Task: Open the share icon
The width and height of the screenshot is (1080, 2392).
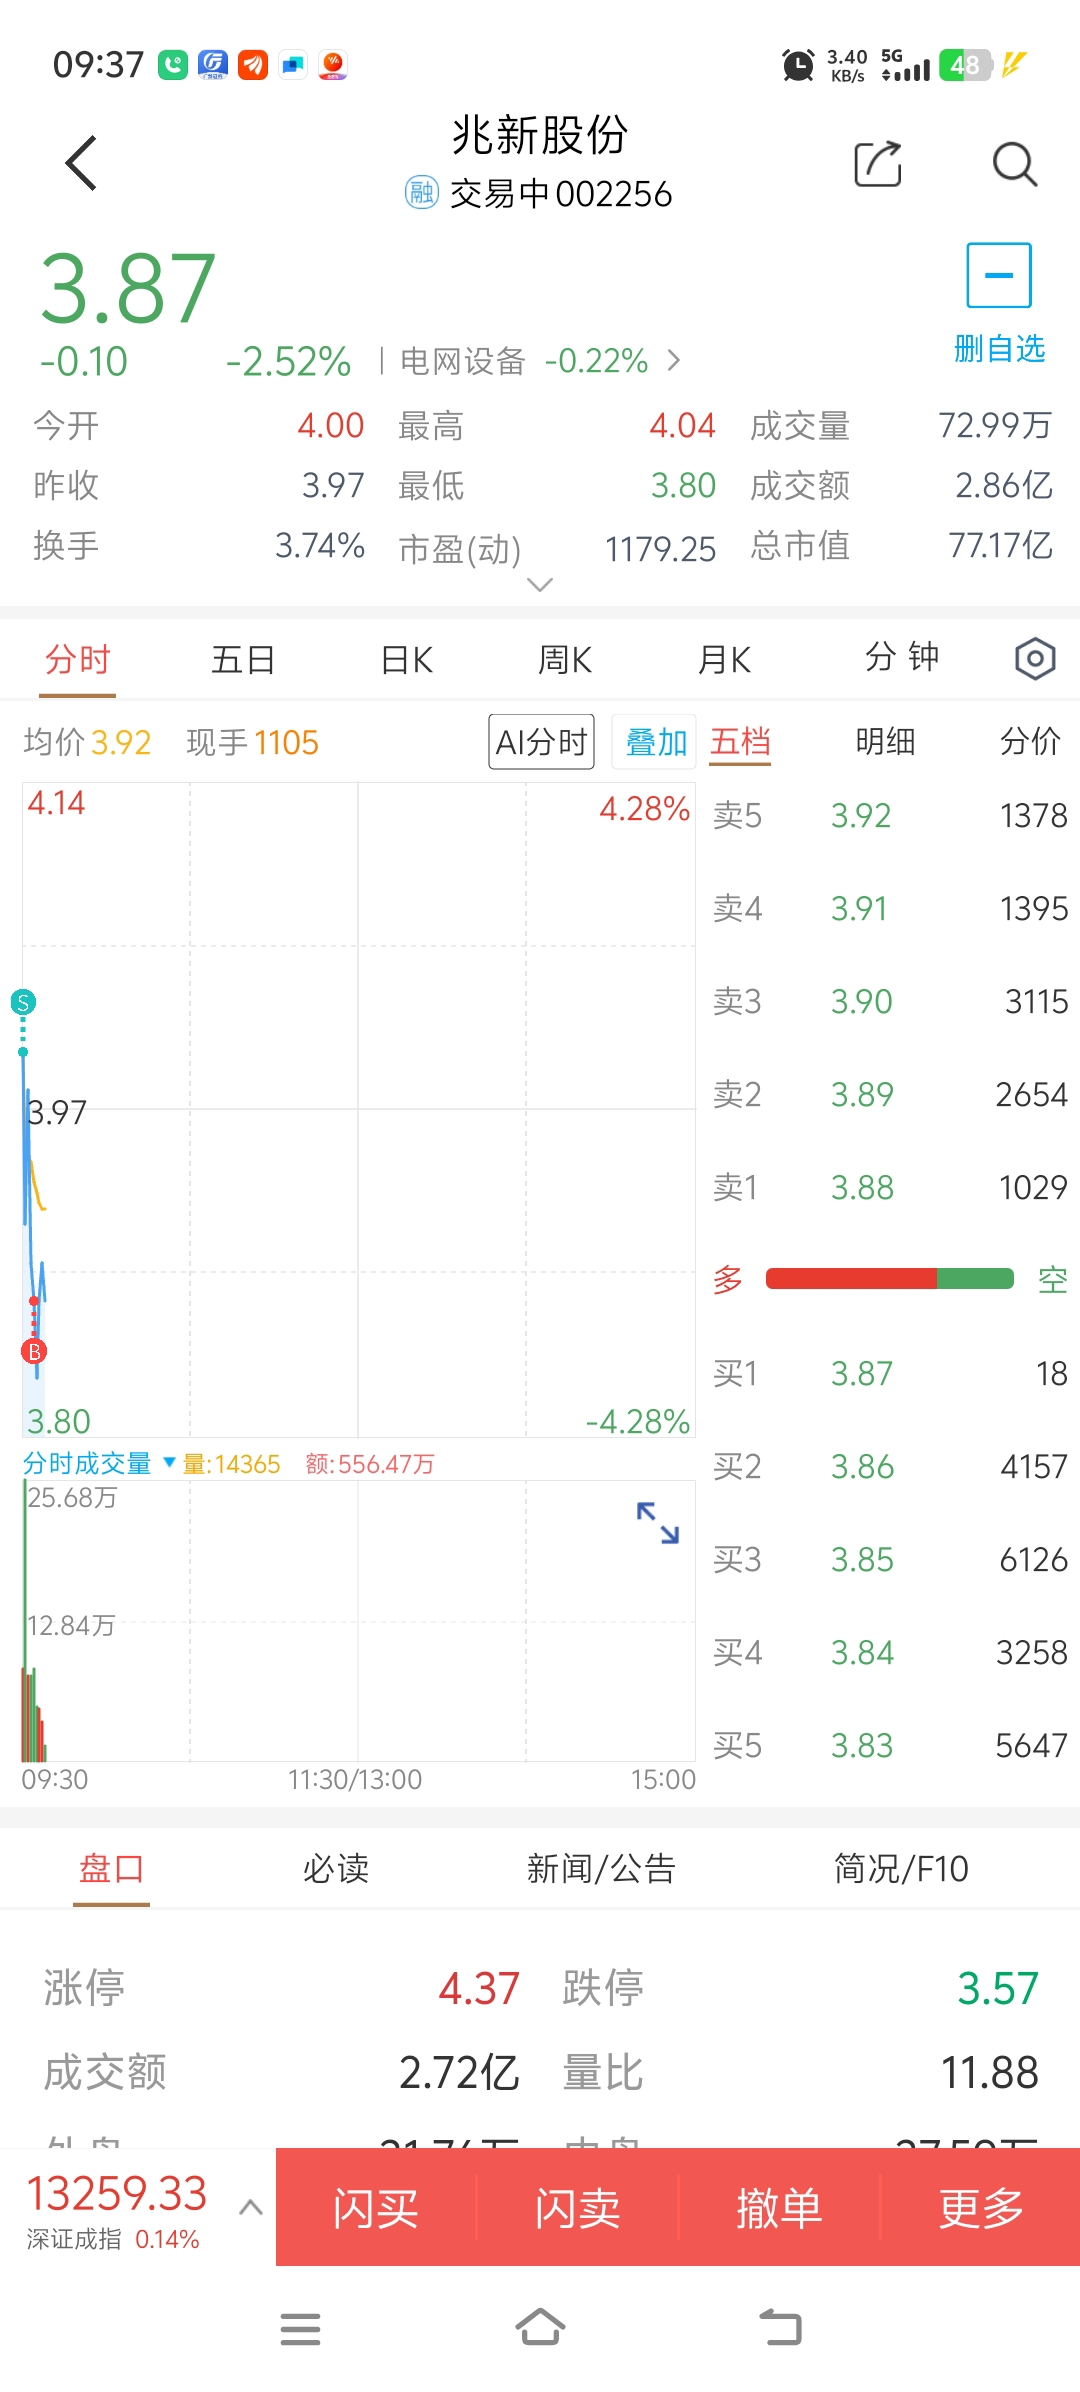Action: [877, 164]
